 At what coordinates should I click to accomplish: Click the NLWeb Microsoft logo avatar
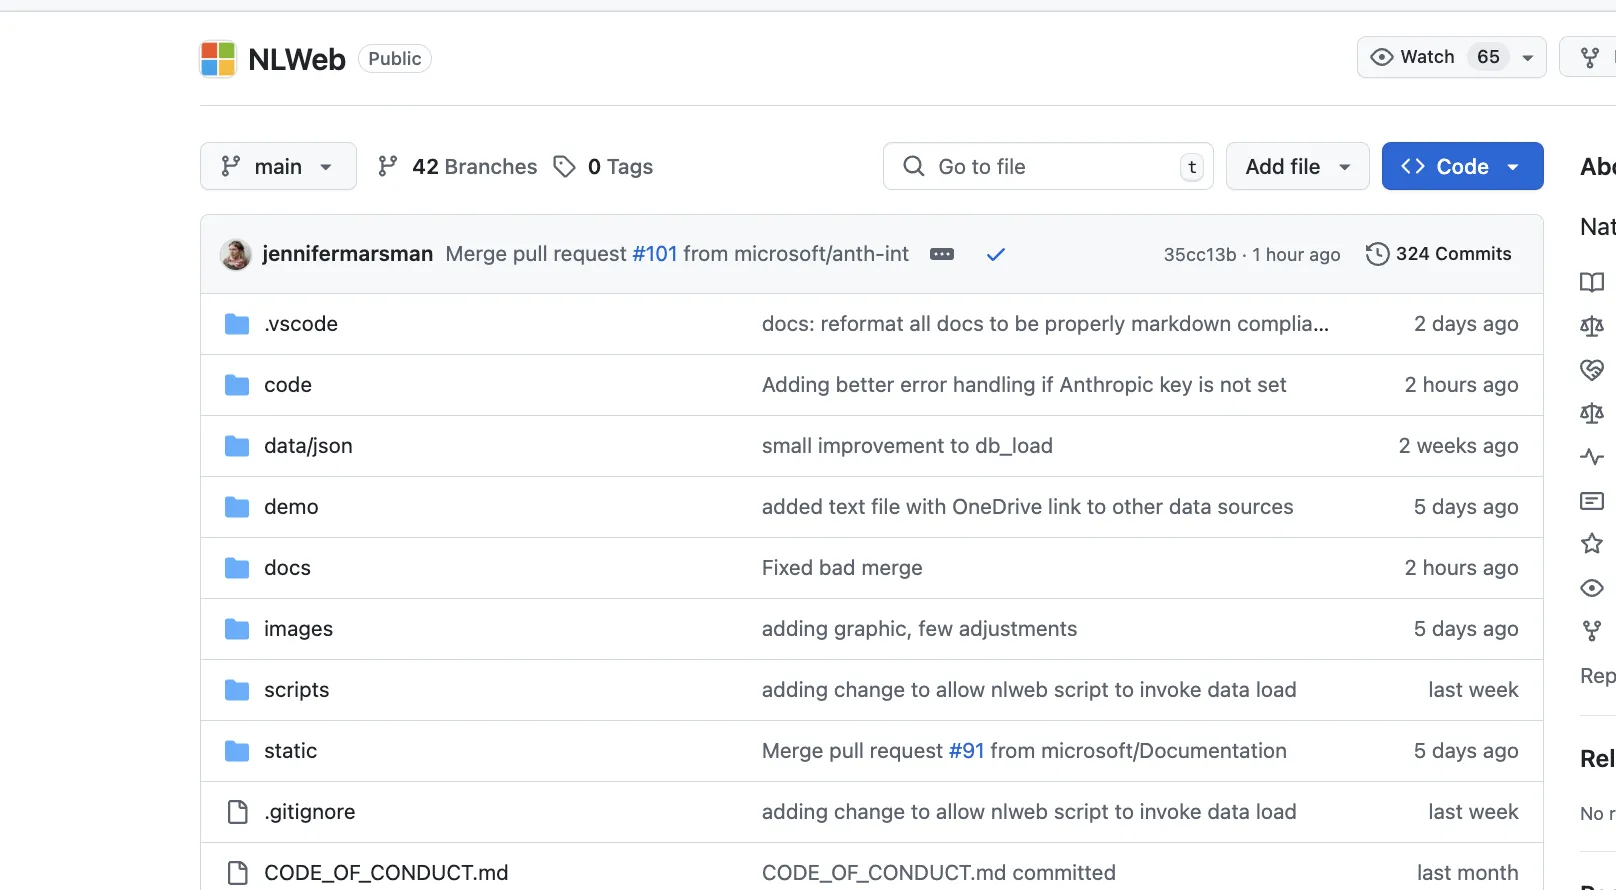[218, 59]
